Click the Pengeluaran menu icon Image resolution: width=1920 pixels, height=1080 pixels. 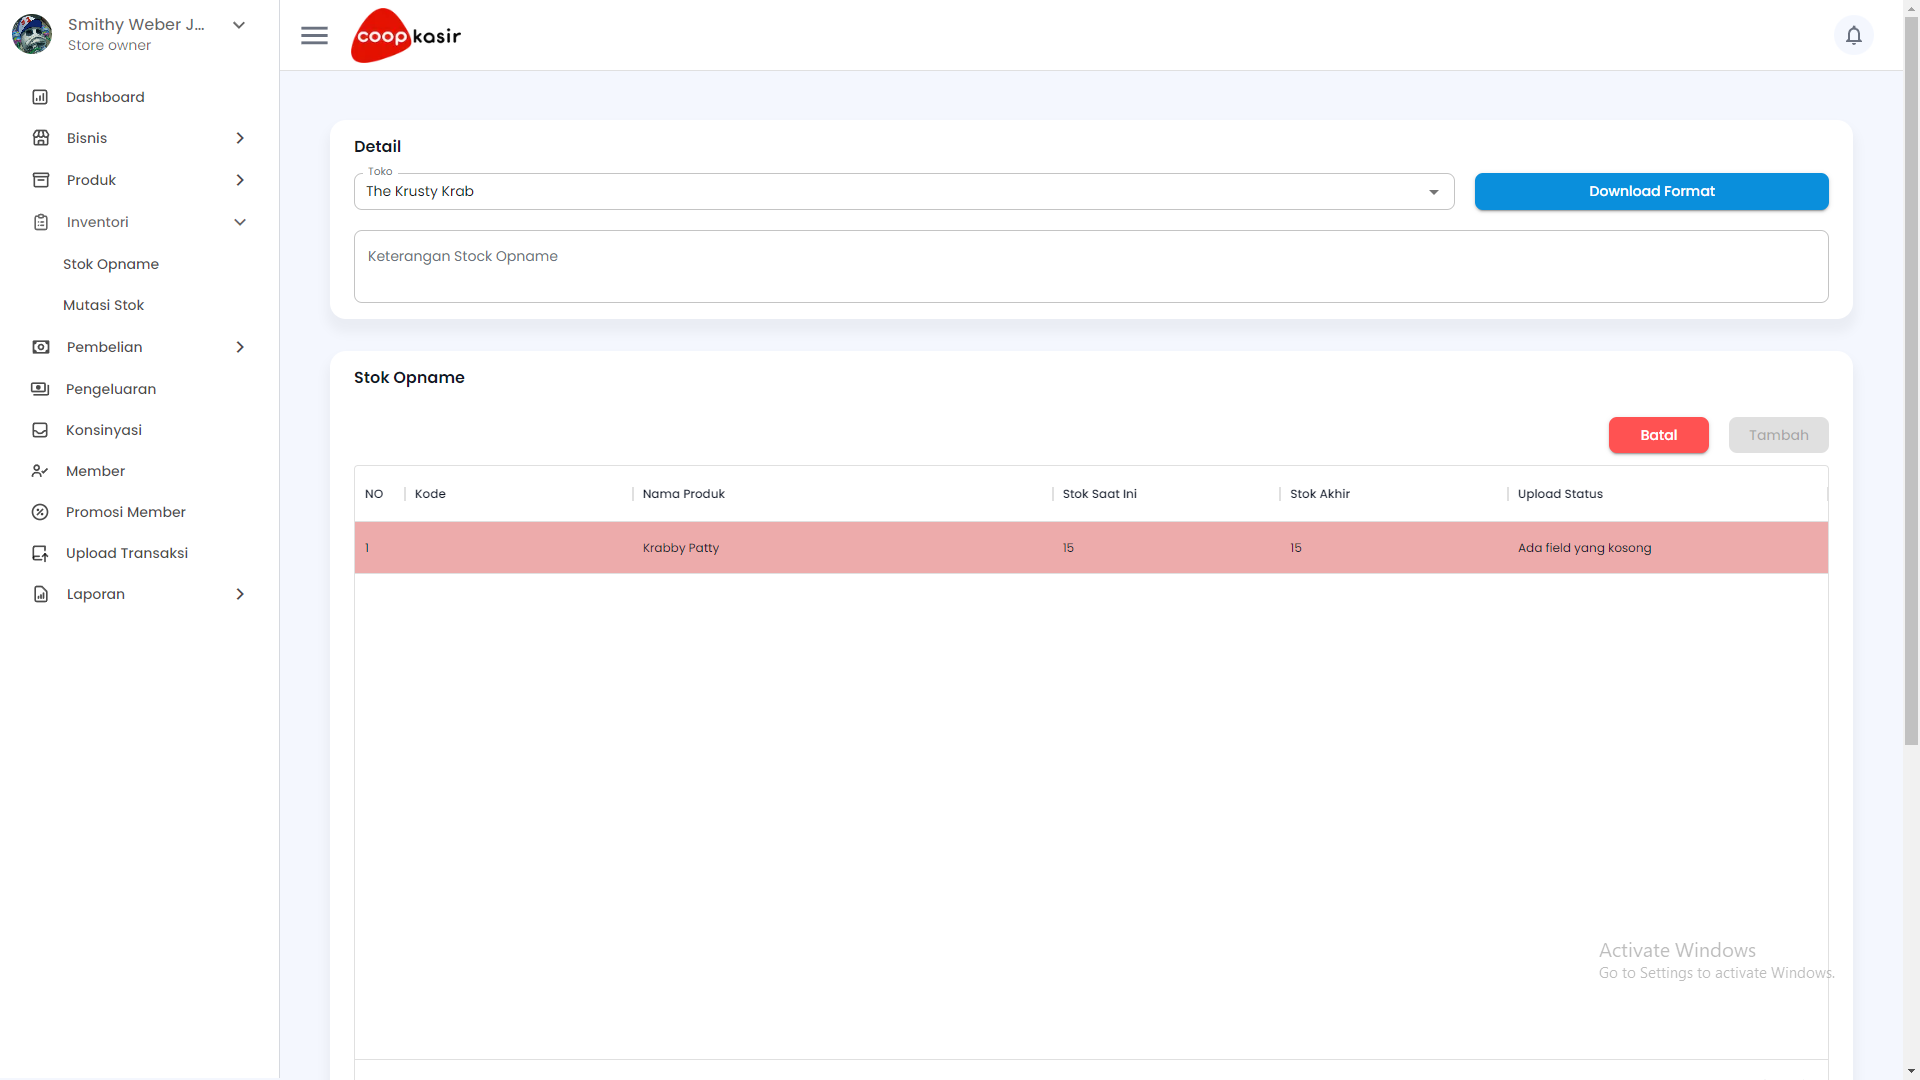point(40,388)
